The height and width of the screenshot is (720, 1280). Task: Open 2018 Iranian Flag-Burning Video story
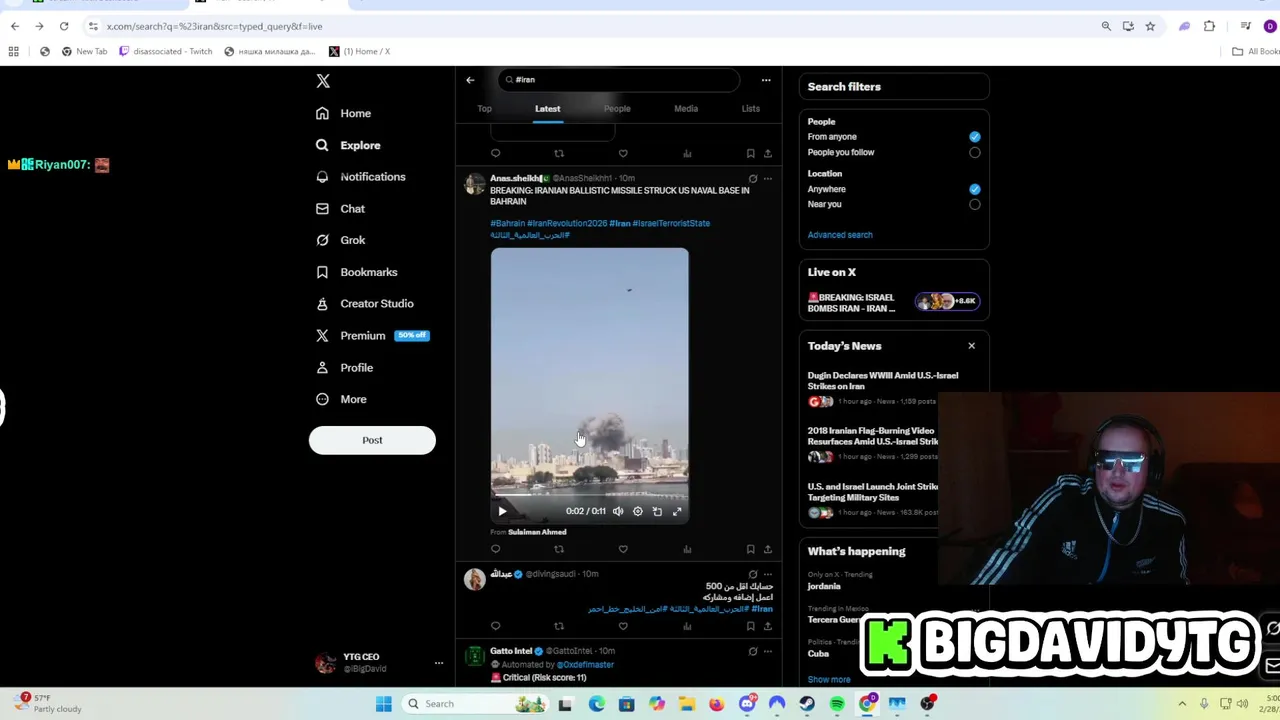pyautogui.click(x=872, y=436)
